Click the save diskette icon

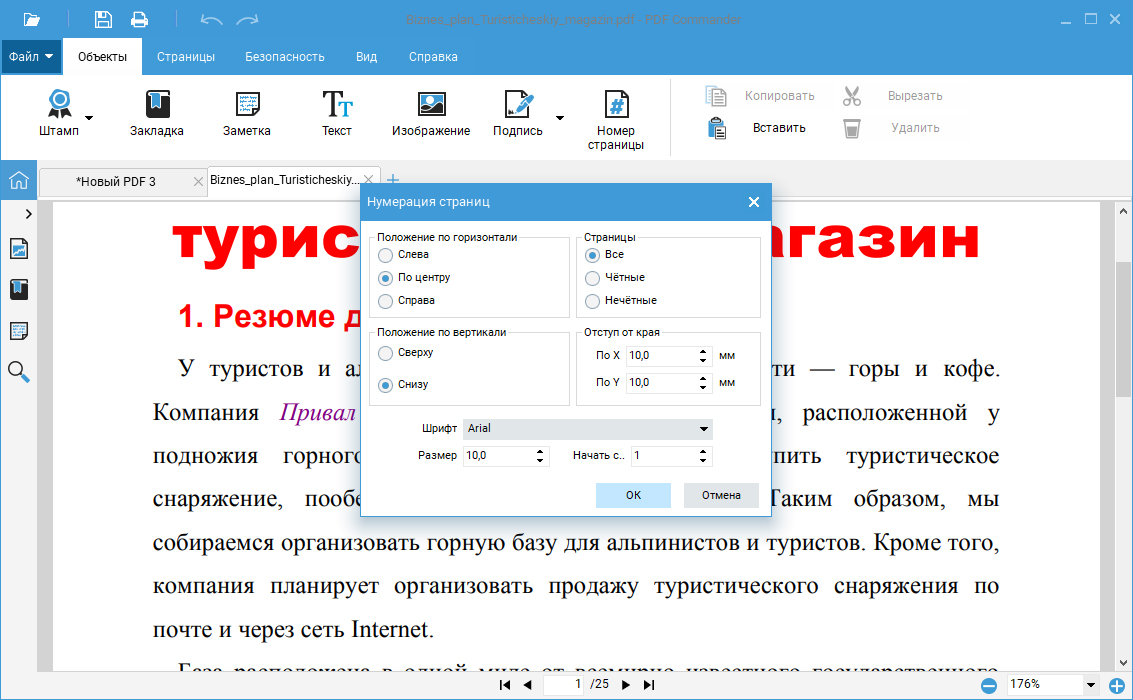tap(103, 20)
